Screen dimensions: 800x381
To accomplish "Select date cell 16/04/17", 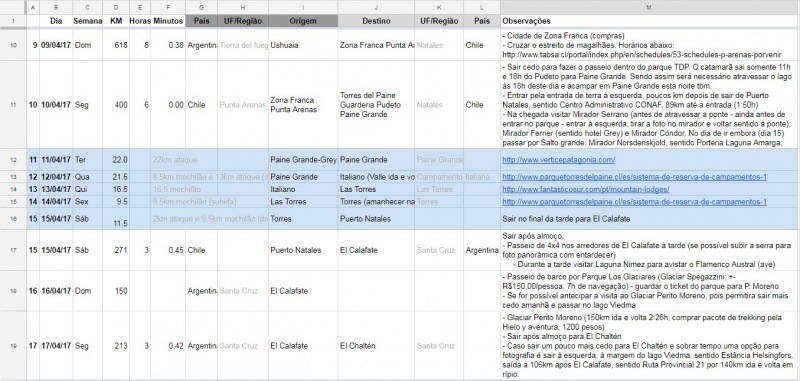I will point(56,291).
